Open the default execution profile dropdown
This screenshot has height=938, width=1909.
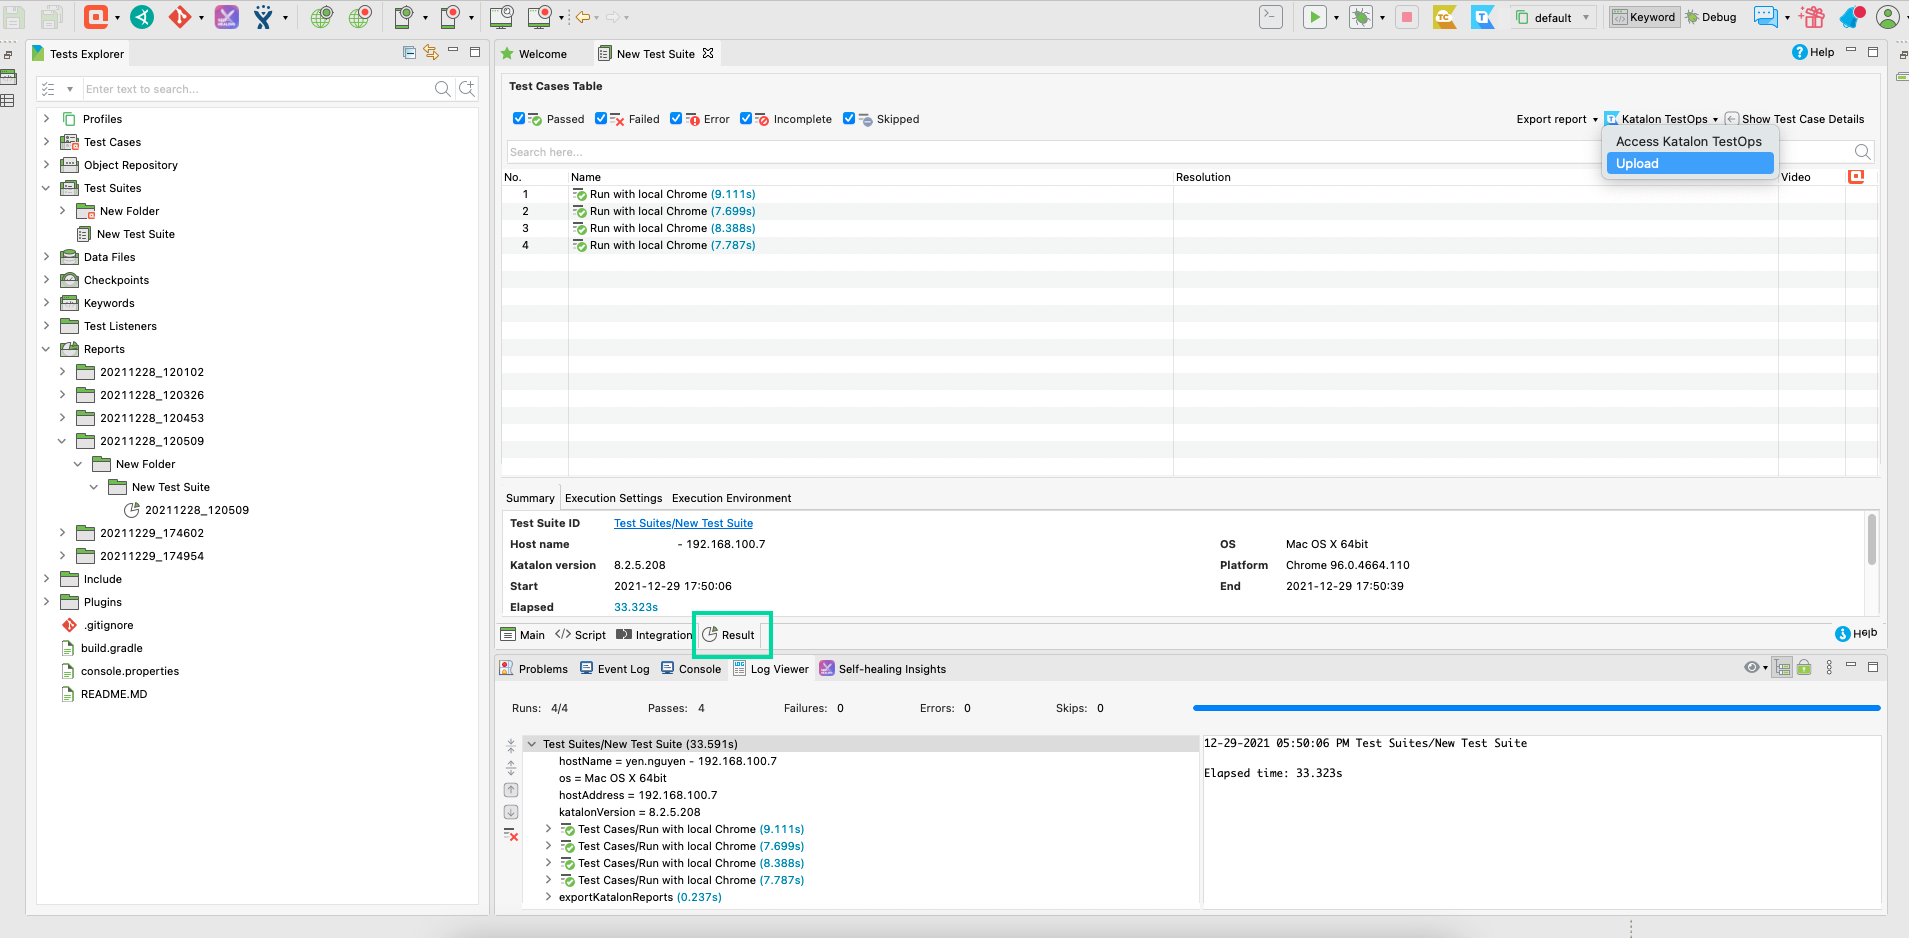[x=1553, y=18]
